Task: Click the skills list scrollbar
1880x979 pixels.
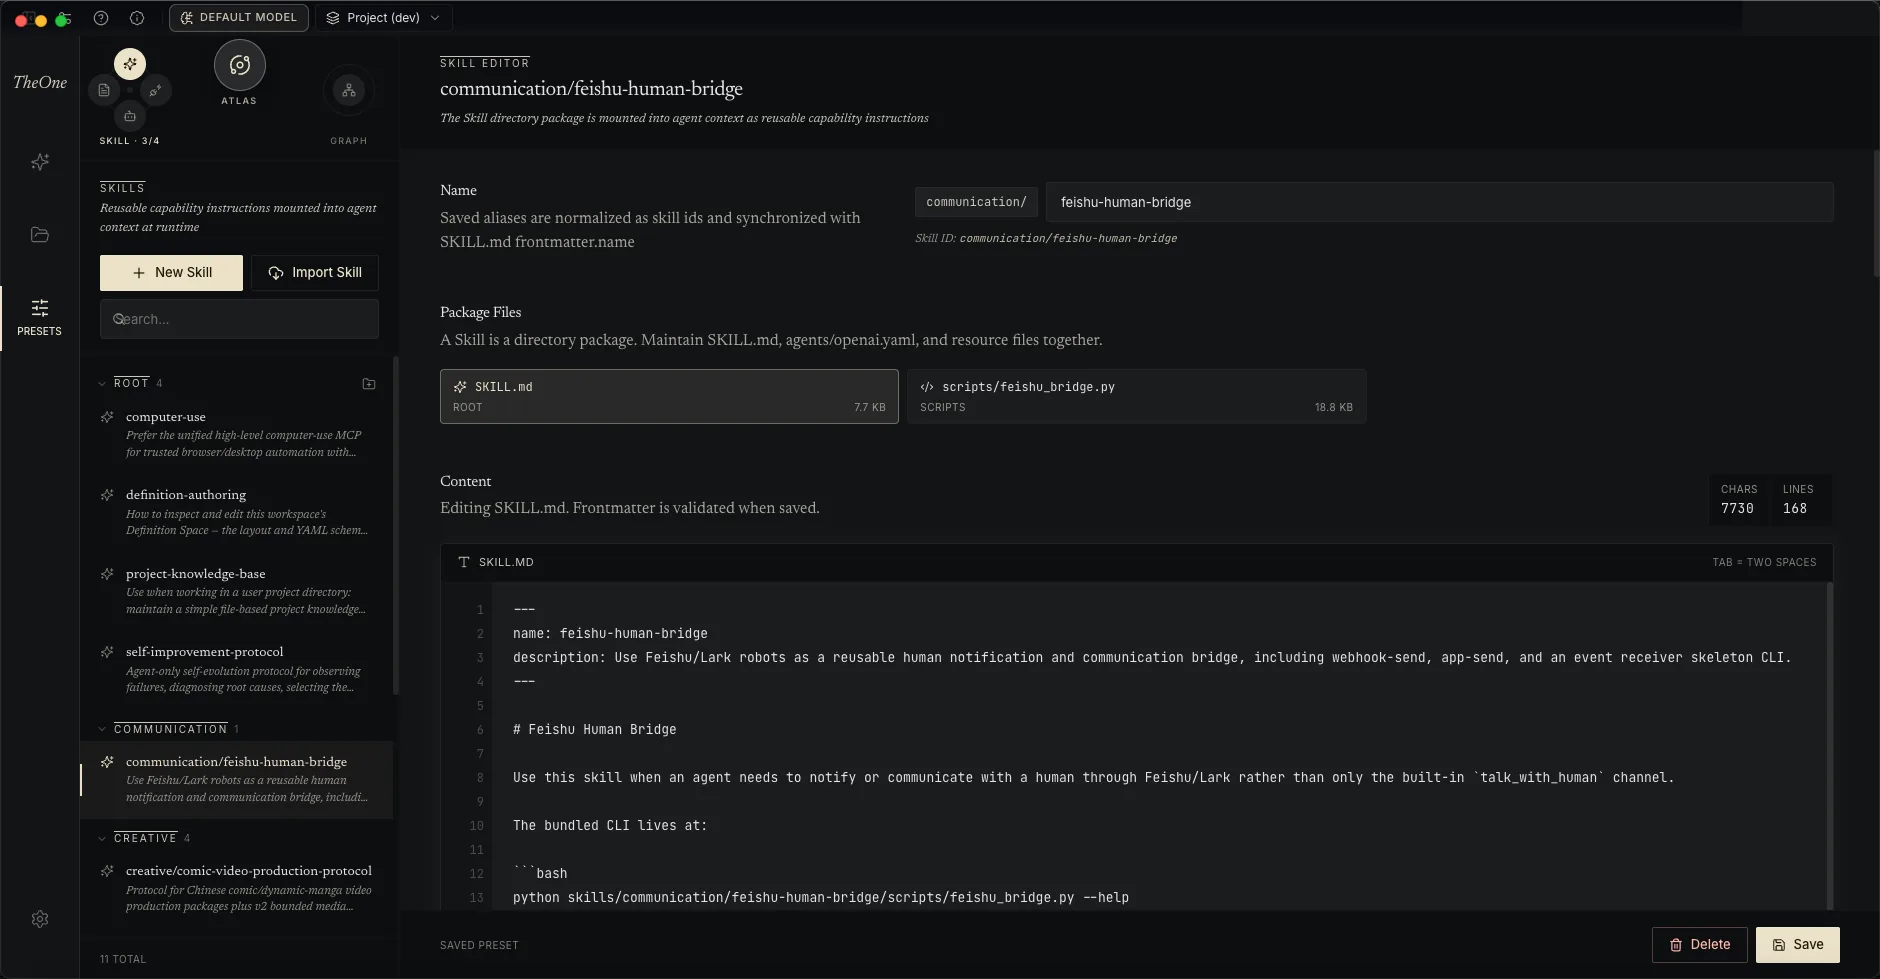Action: pyautogui.click(x=396, y=525)
